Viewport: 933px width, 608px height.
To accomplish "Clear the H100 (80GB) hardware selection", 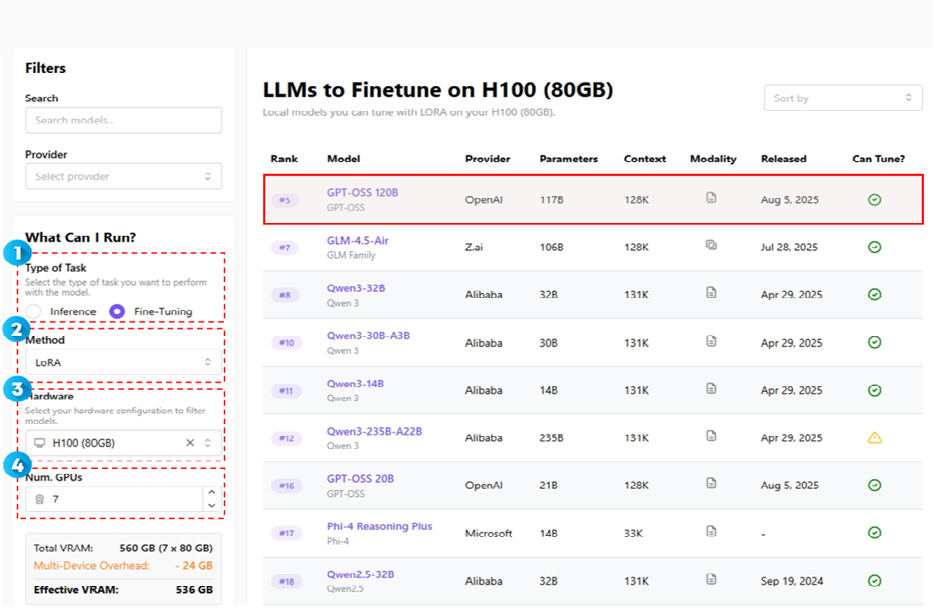I will point(190,443).
